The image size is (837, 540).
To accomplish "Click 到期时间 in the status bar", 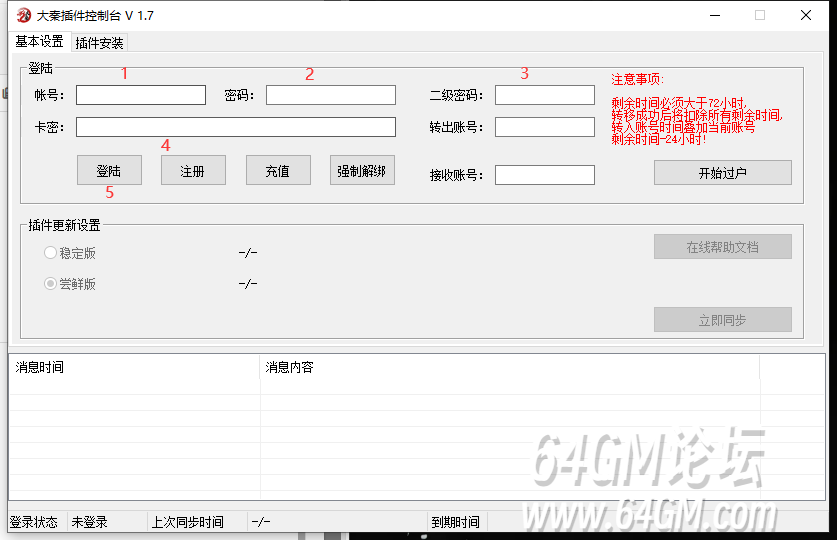I will [x=455, y=522].
